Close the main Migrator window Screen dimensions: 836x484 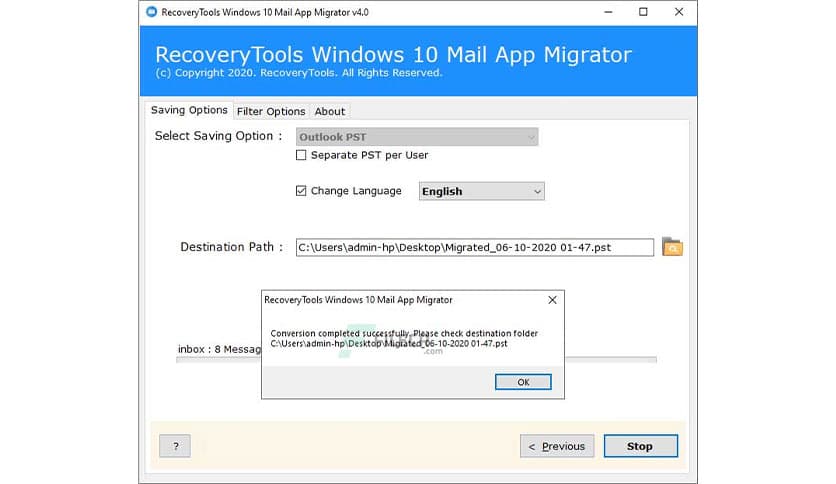pos(679,12)
